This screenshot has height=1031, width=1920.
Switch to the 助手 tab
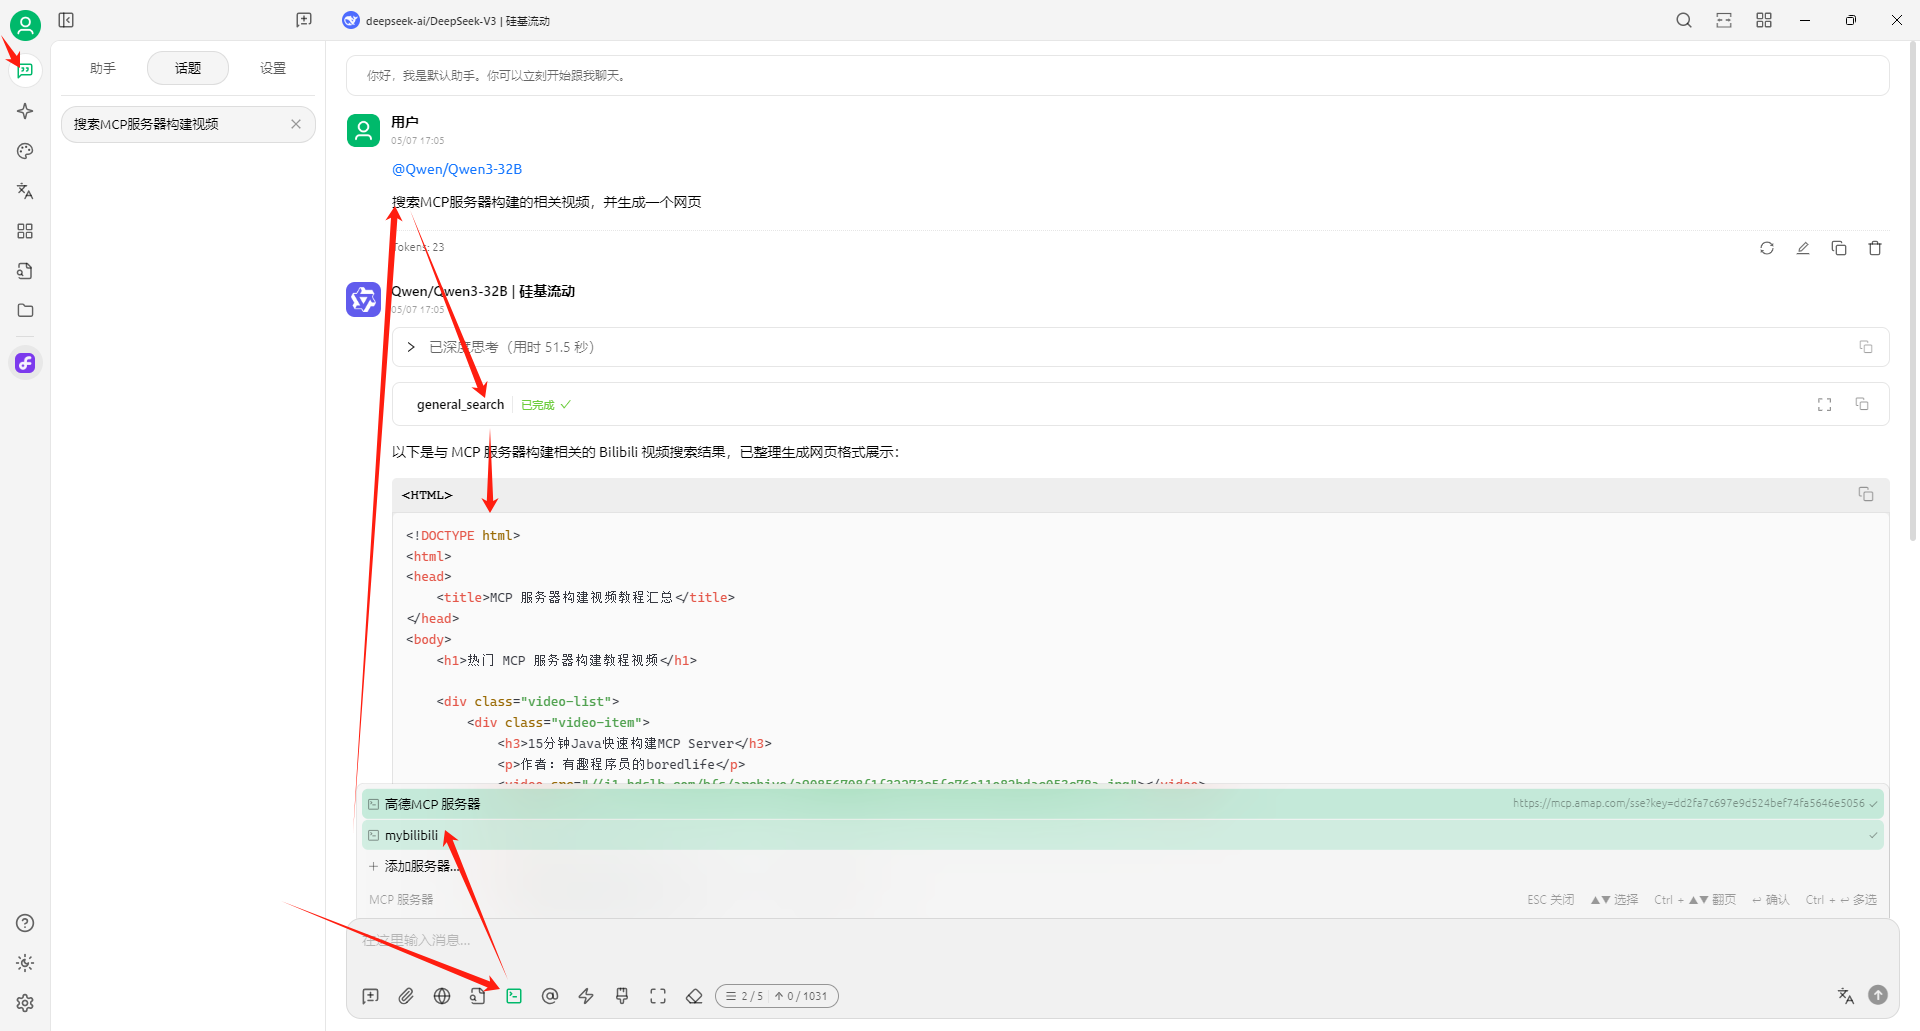pyautogui.click(x=103, y=68)
